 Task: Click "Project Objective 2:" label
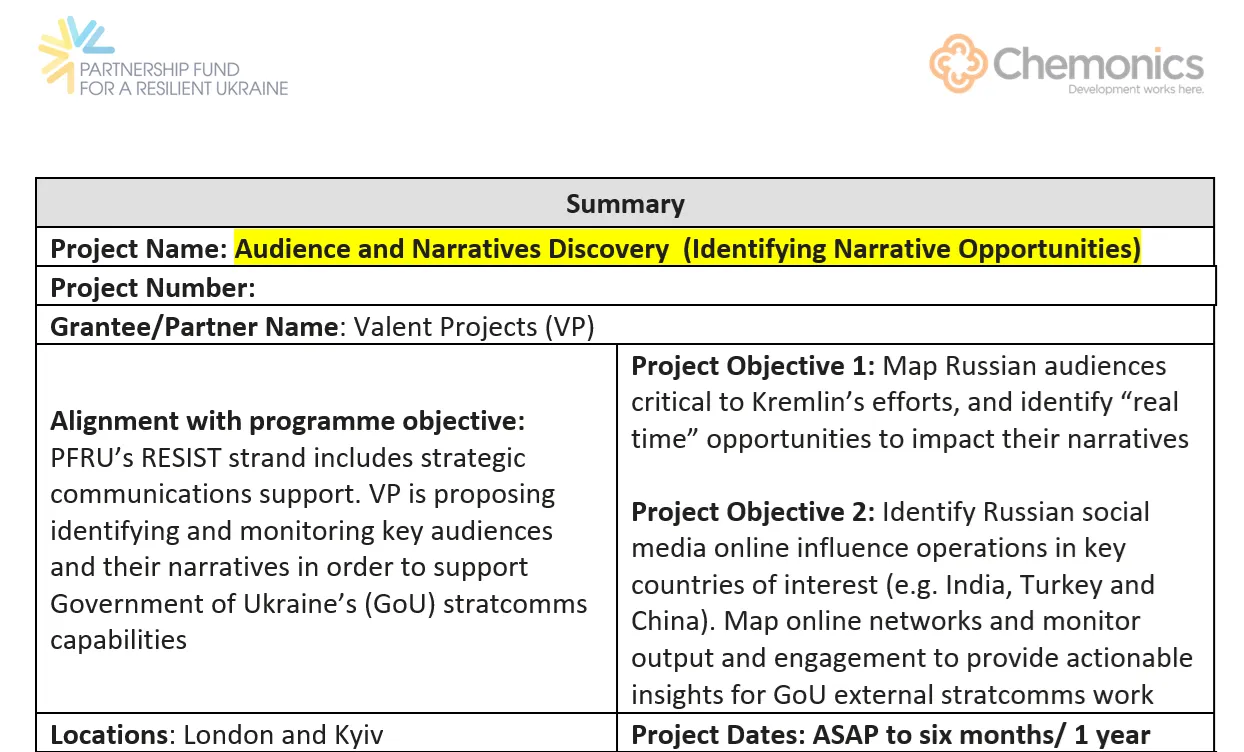[x=753, y=512]
